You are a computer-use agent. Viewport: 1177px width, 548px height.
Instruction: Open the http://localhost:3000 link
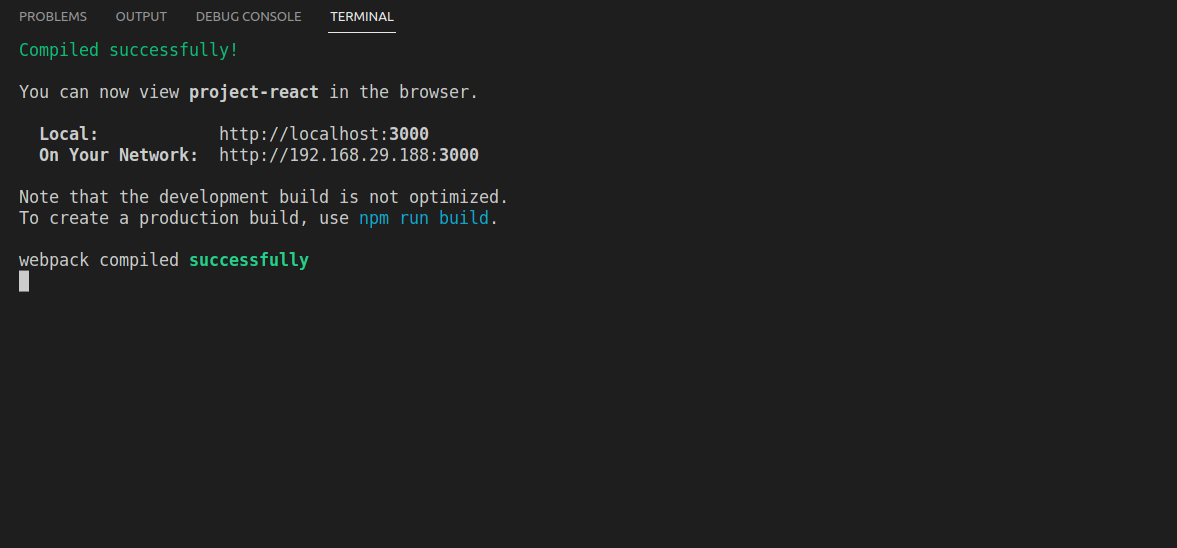(324, 134)
